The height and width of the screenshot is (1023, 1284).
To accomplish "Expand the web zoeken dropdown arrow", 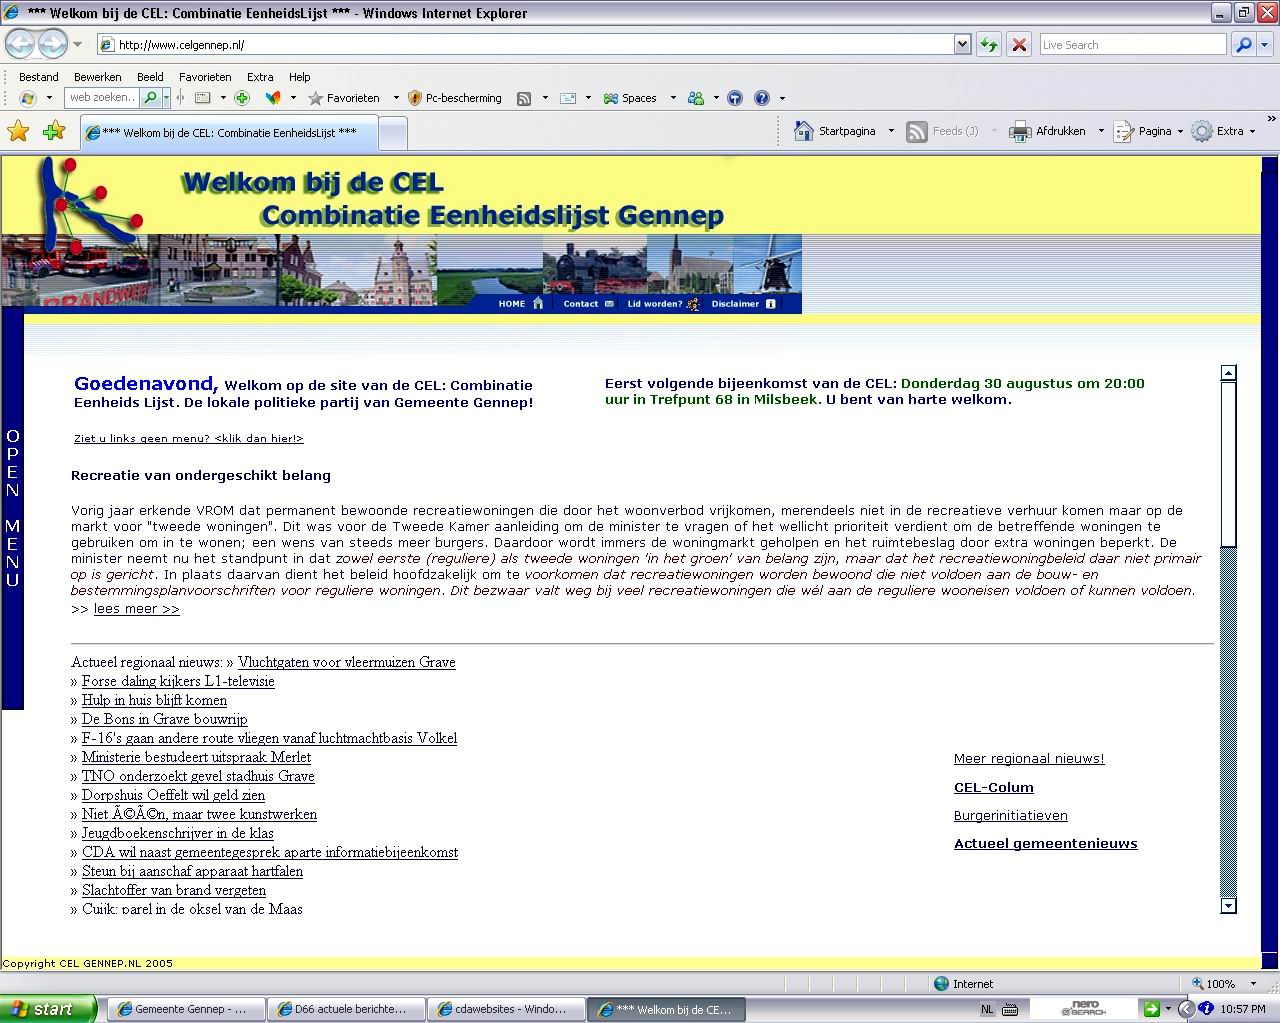I will (x=166, y=98).
